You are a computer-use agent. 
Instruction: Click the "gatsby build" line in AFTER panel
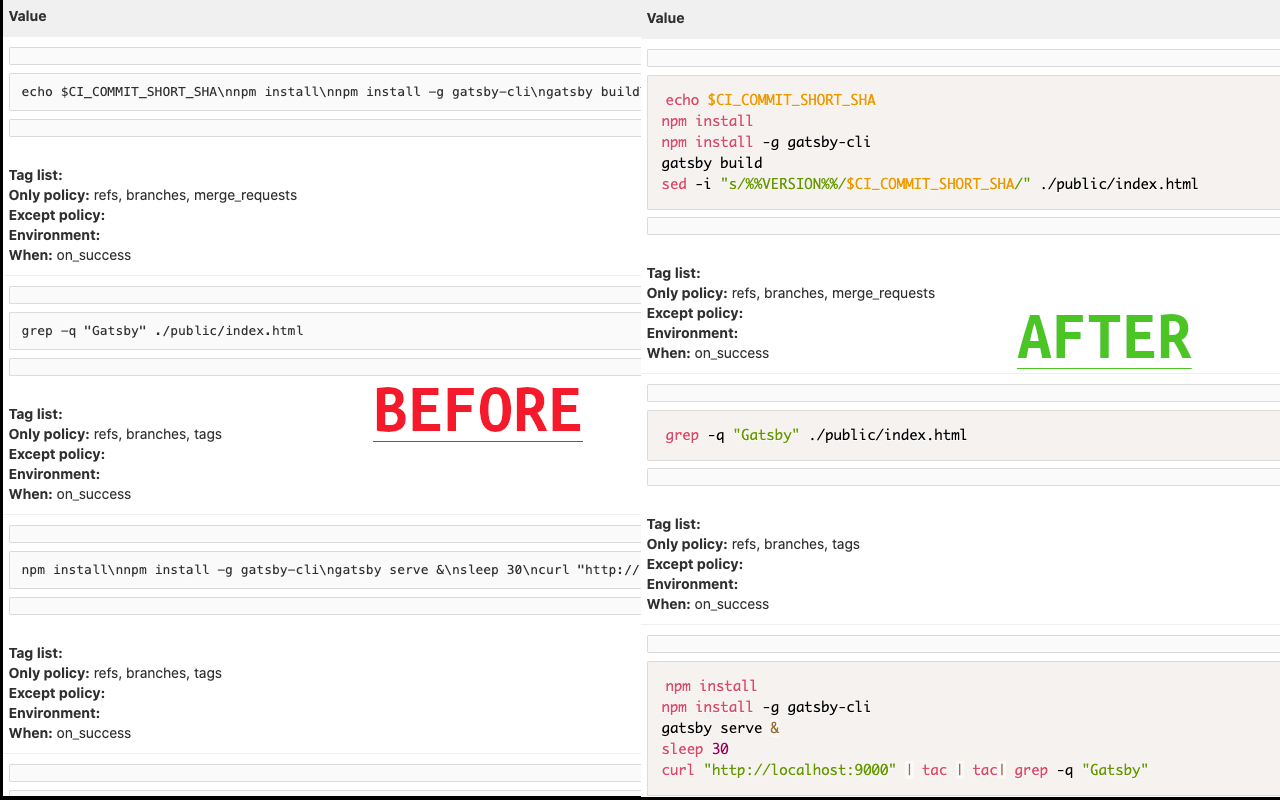(x=712, y=163)
